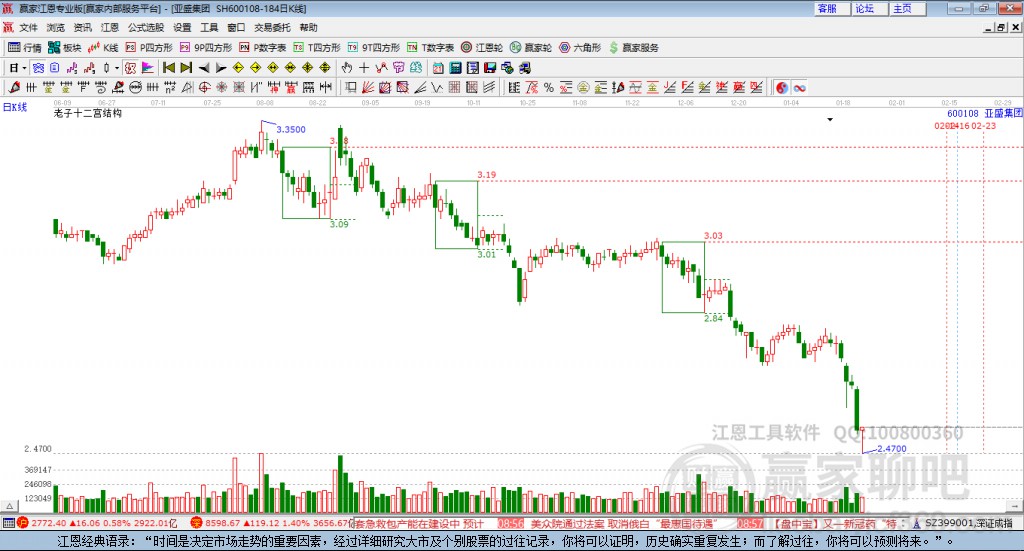Click the 老子十二宫结构 chart label
The image size is (1024, 551).
pyautogui.click(x=88, y=113)
